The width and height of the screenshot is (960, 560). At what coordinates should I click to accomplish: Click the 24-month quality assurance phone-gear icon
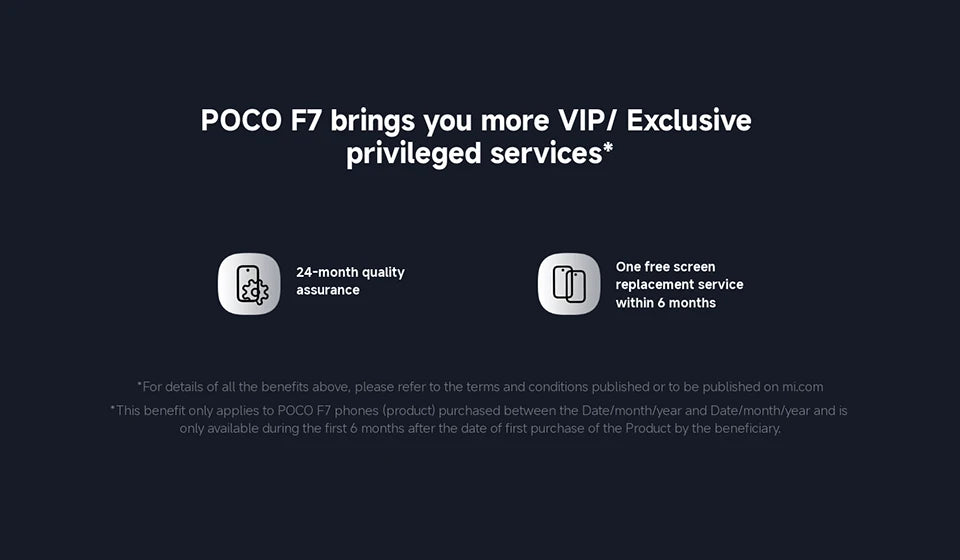[249, 284]
